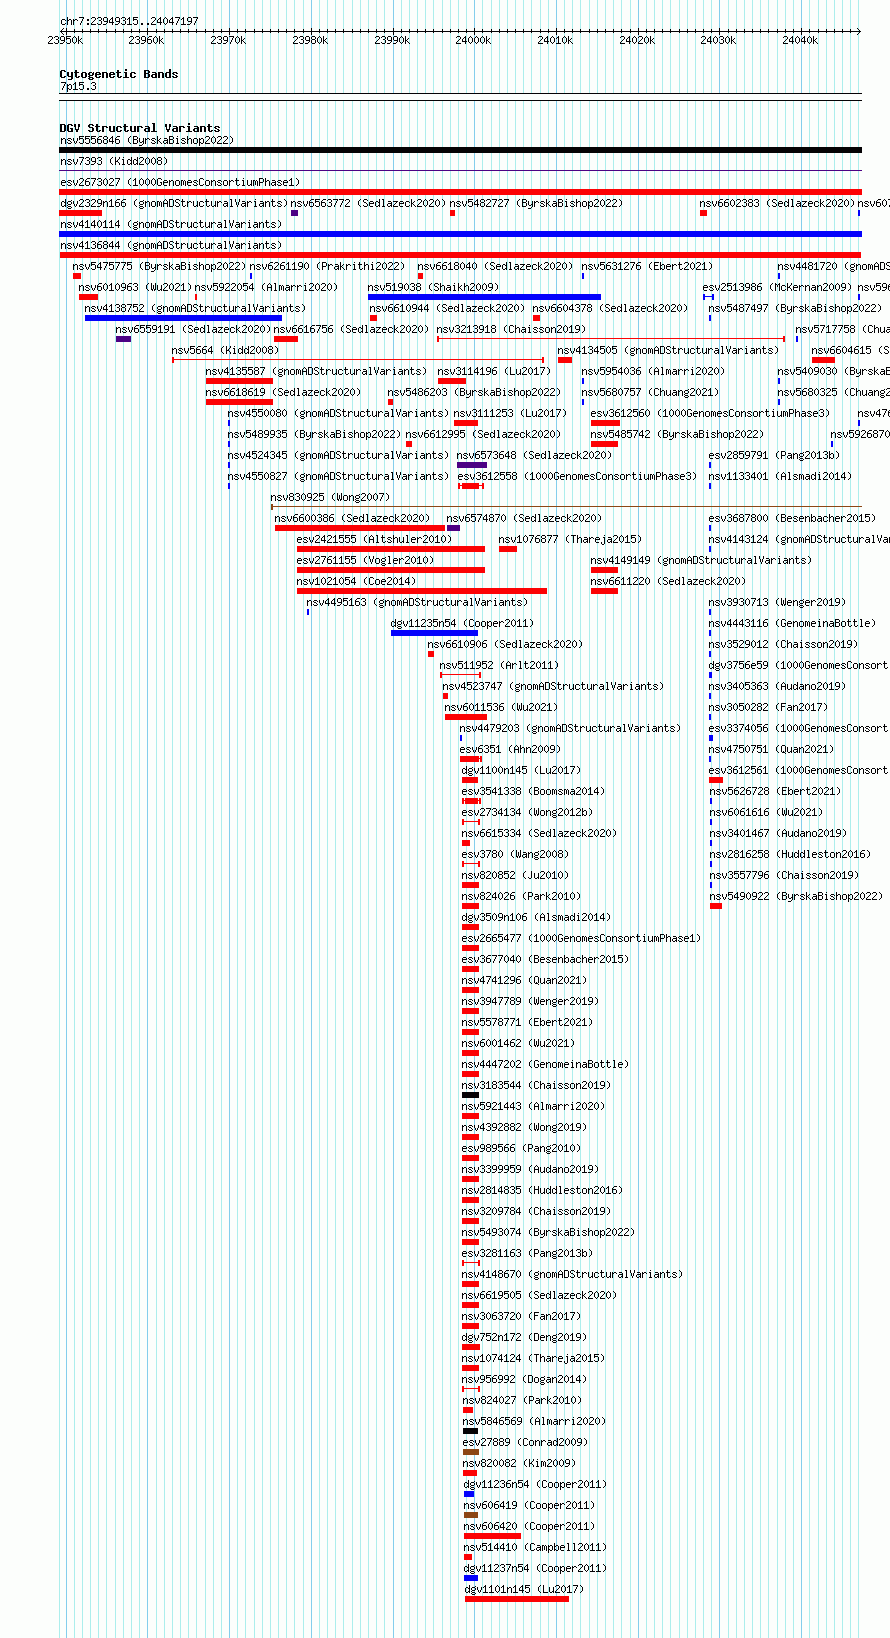Open dgv752n172 (Deng2019) variant
This screenshot has height=1638, width=890.
pos(524,1337)
